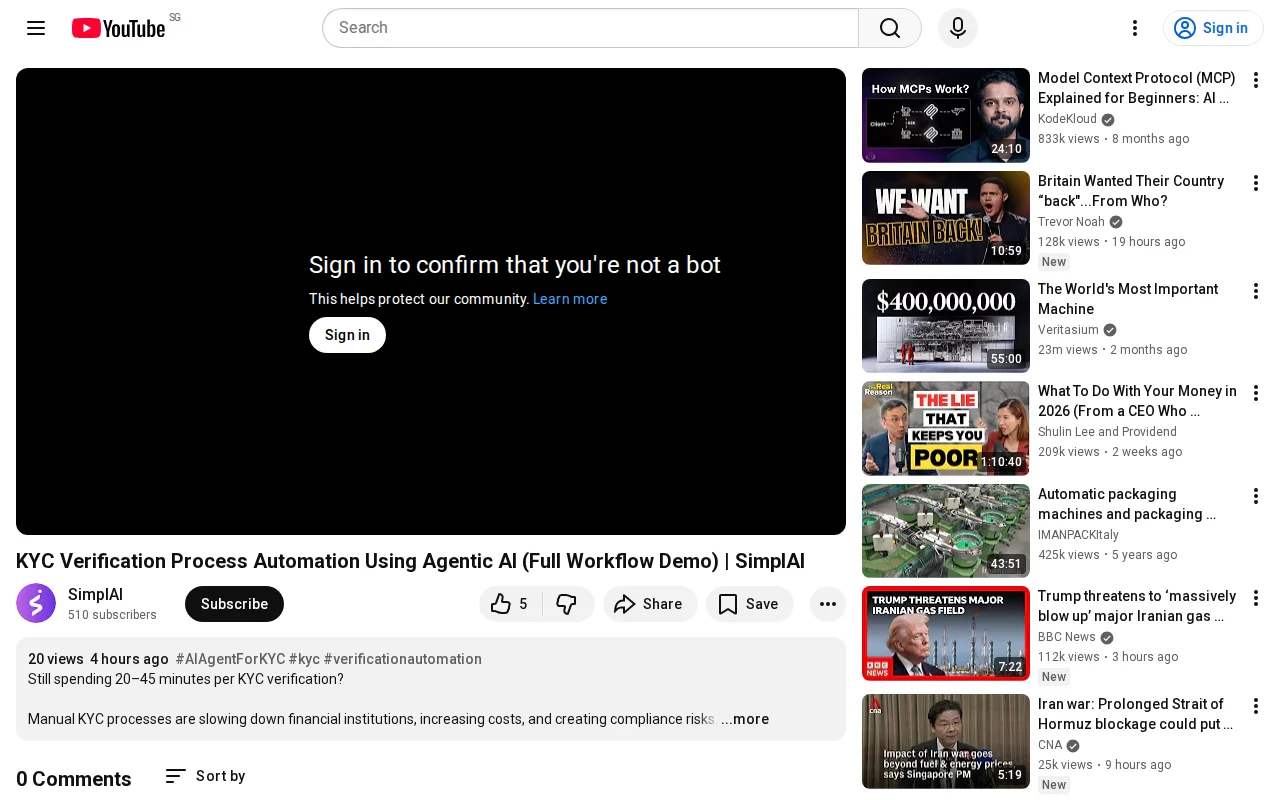Open the Learn more link
This screenshot has width=1280, height=800.
(570, 299)
